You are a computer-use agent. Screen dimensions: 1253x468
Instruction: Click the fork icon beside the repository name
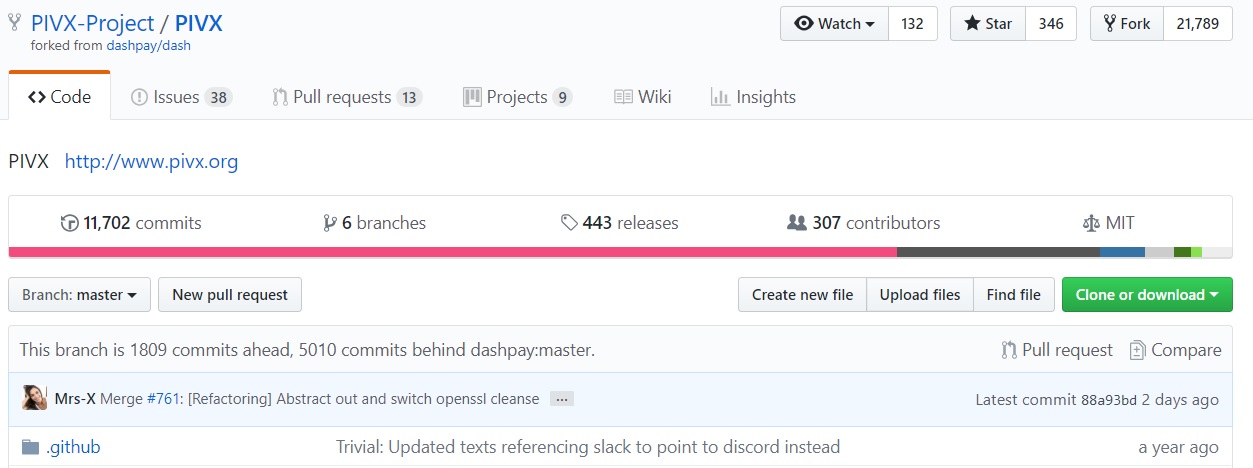[15, 23]
